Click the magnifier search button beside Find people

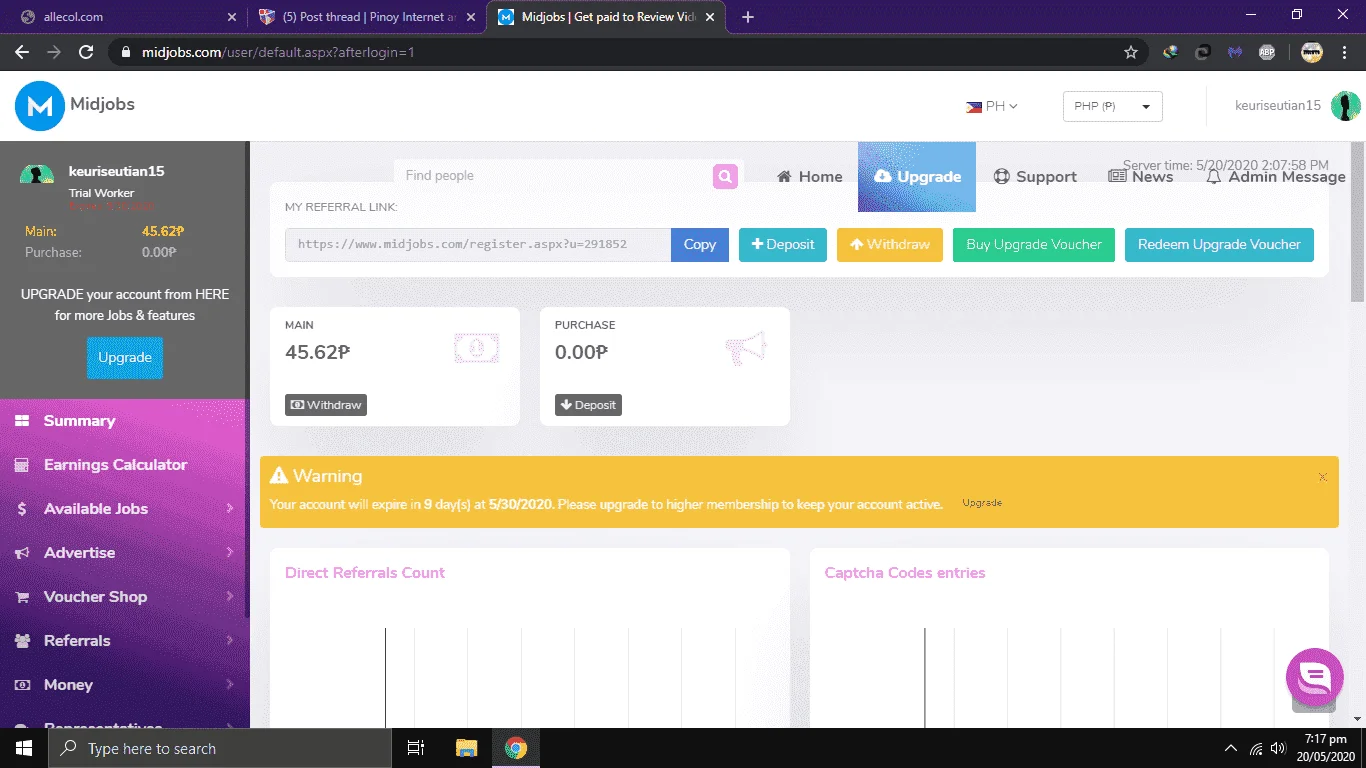tap(725, 176)
